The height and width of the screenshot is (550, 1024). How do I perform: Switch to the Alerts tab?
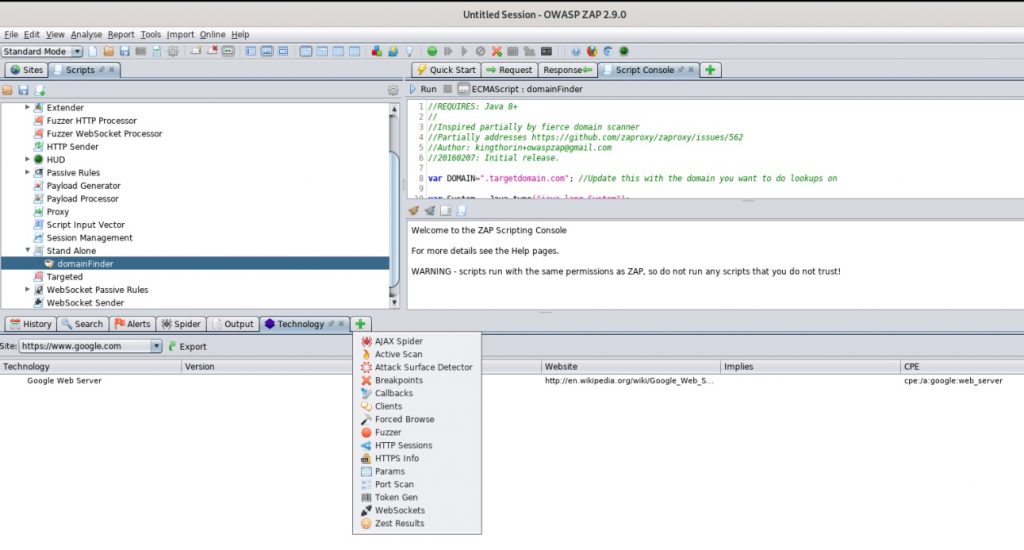(x=132, y=324)
